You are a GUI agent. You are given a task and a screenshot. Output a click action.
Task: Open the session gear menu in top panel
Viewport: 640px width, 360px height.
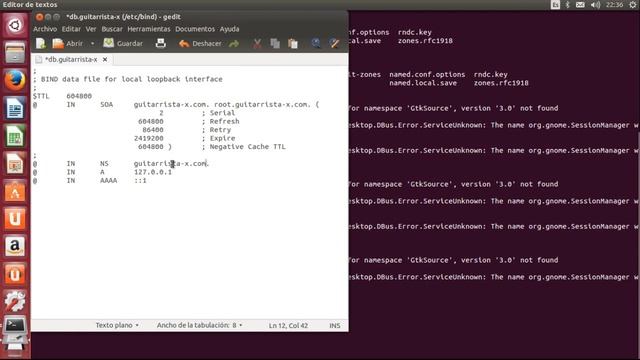(633, 5)
